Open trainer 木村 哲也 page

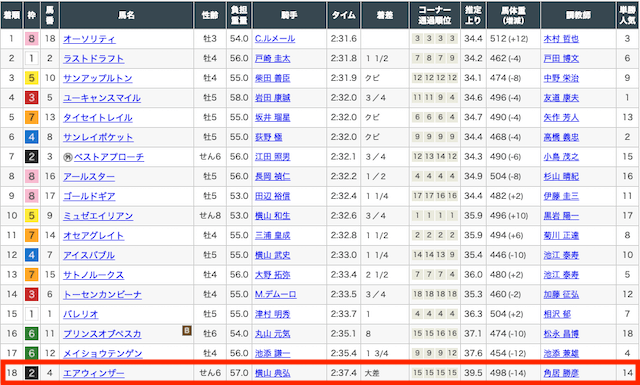click(x=561, y=39)
